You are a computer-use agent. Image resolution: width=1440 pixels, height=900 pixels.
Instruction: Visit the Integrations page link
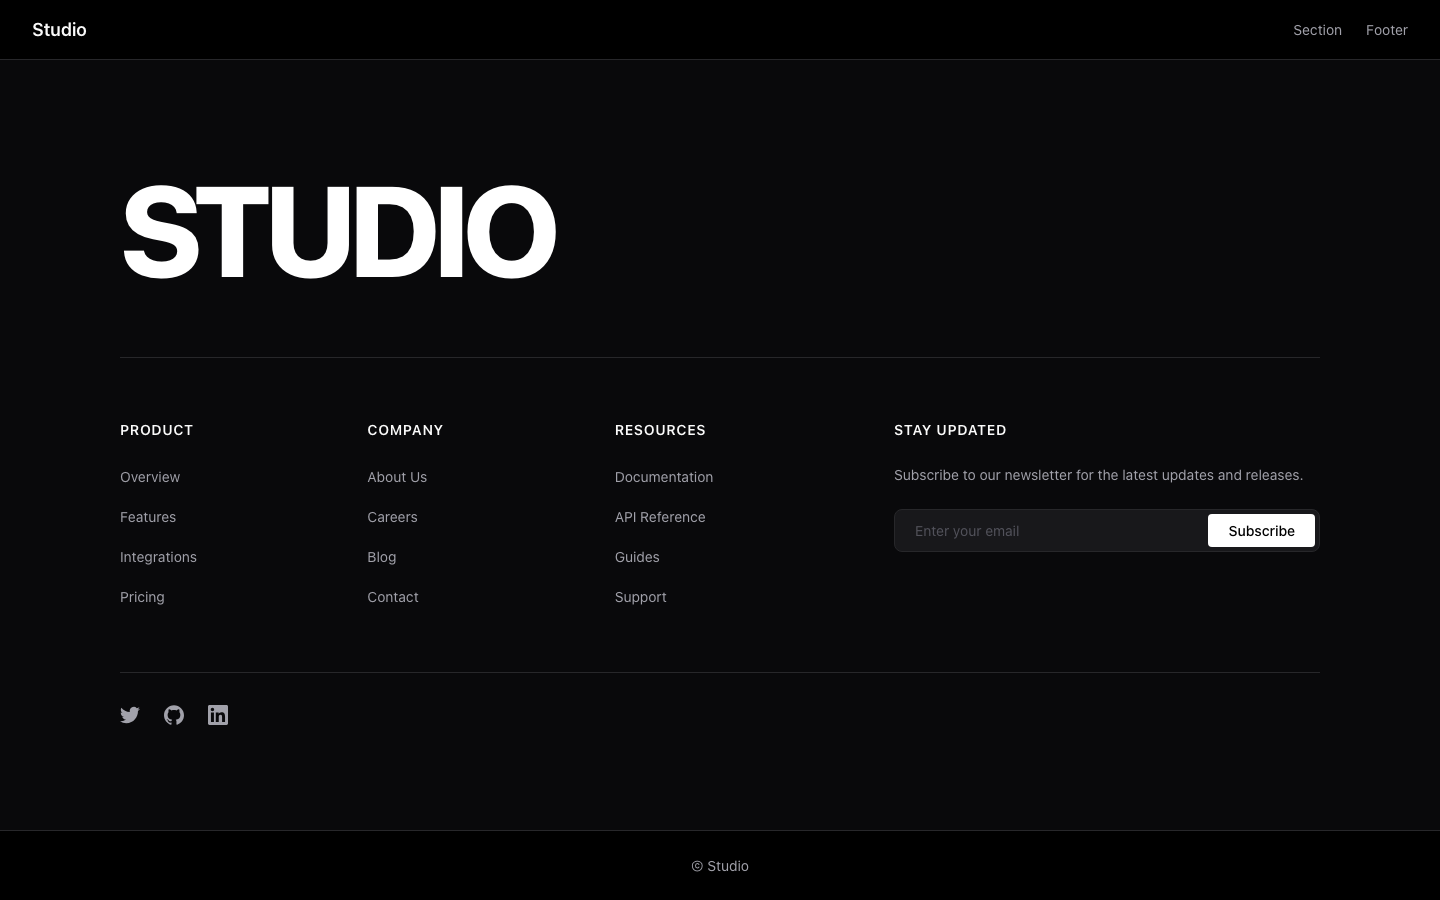pyautogui.click(x=158, y=557)
